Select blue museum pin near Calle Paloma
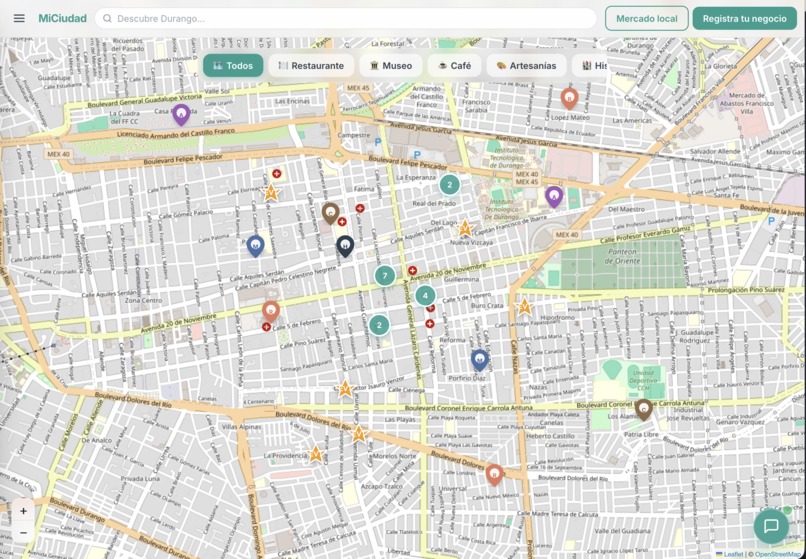Viewport: 806px width, 559px height. click(x=255, y=246)
